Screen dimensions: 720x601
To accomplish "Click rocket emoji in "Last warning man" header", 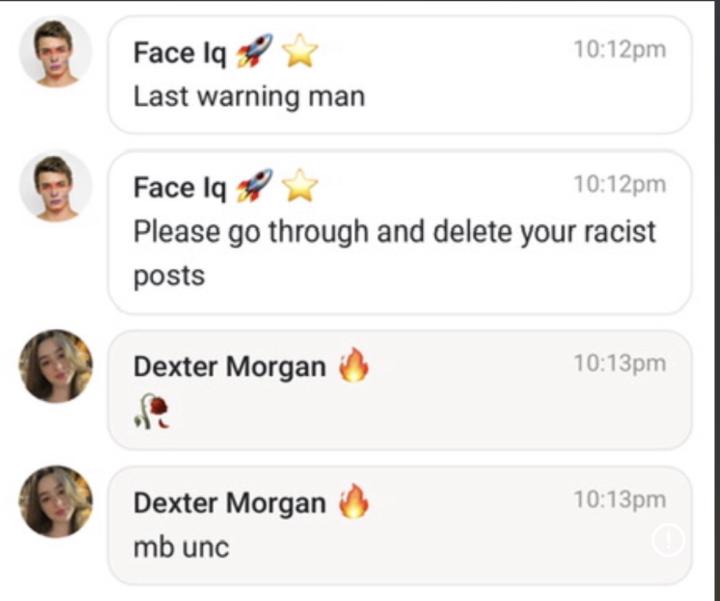I will (x=254, y=51).
